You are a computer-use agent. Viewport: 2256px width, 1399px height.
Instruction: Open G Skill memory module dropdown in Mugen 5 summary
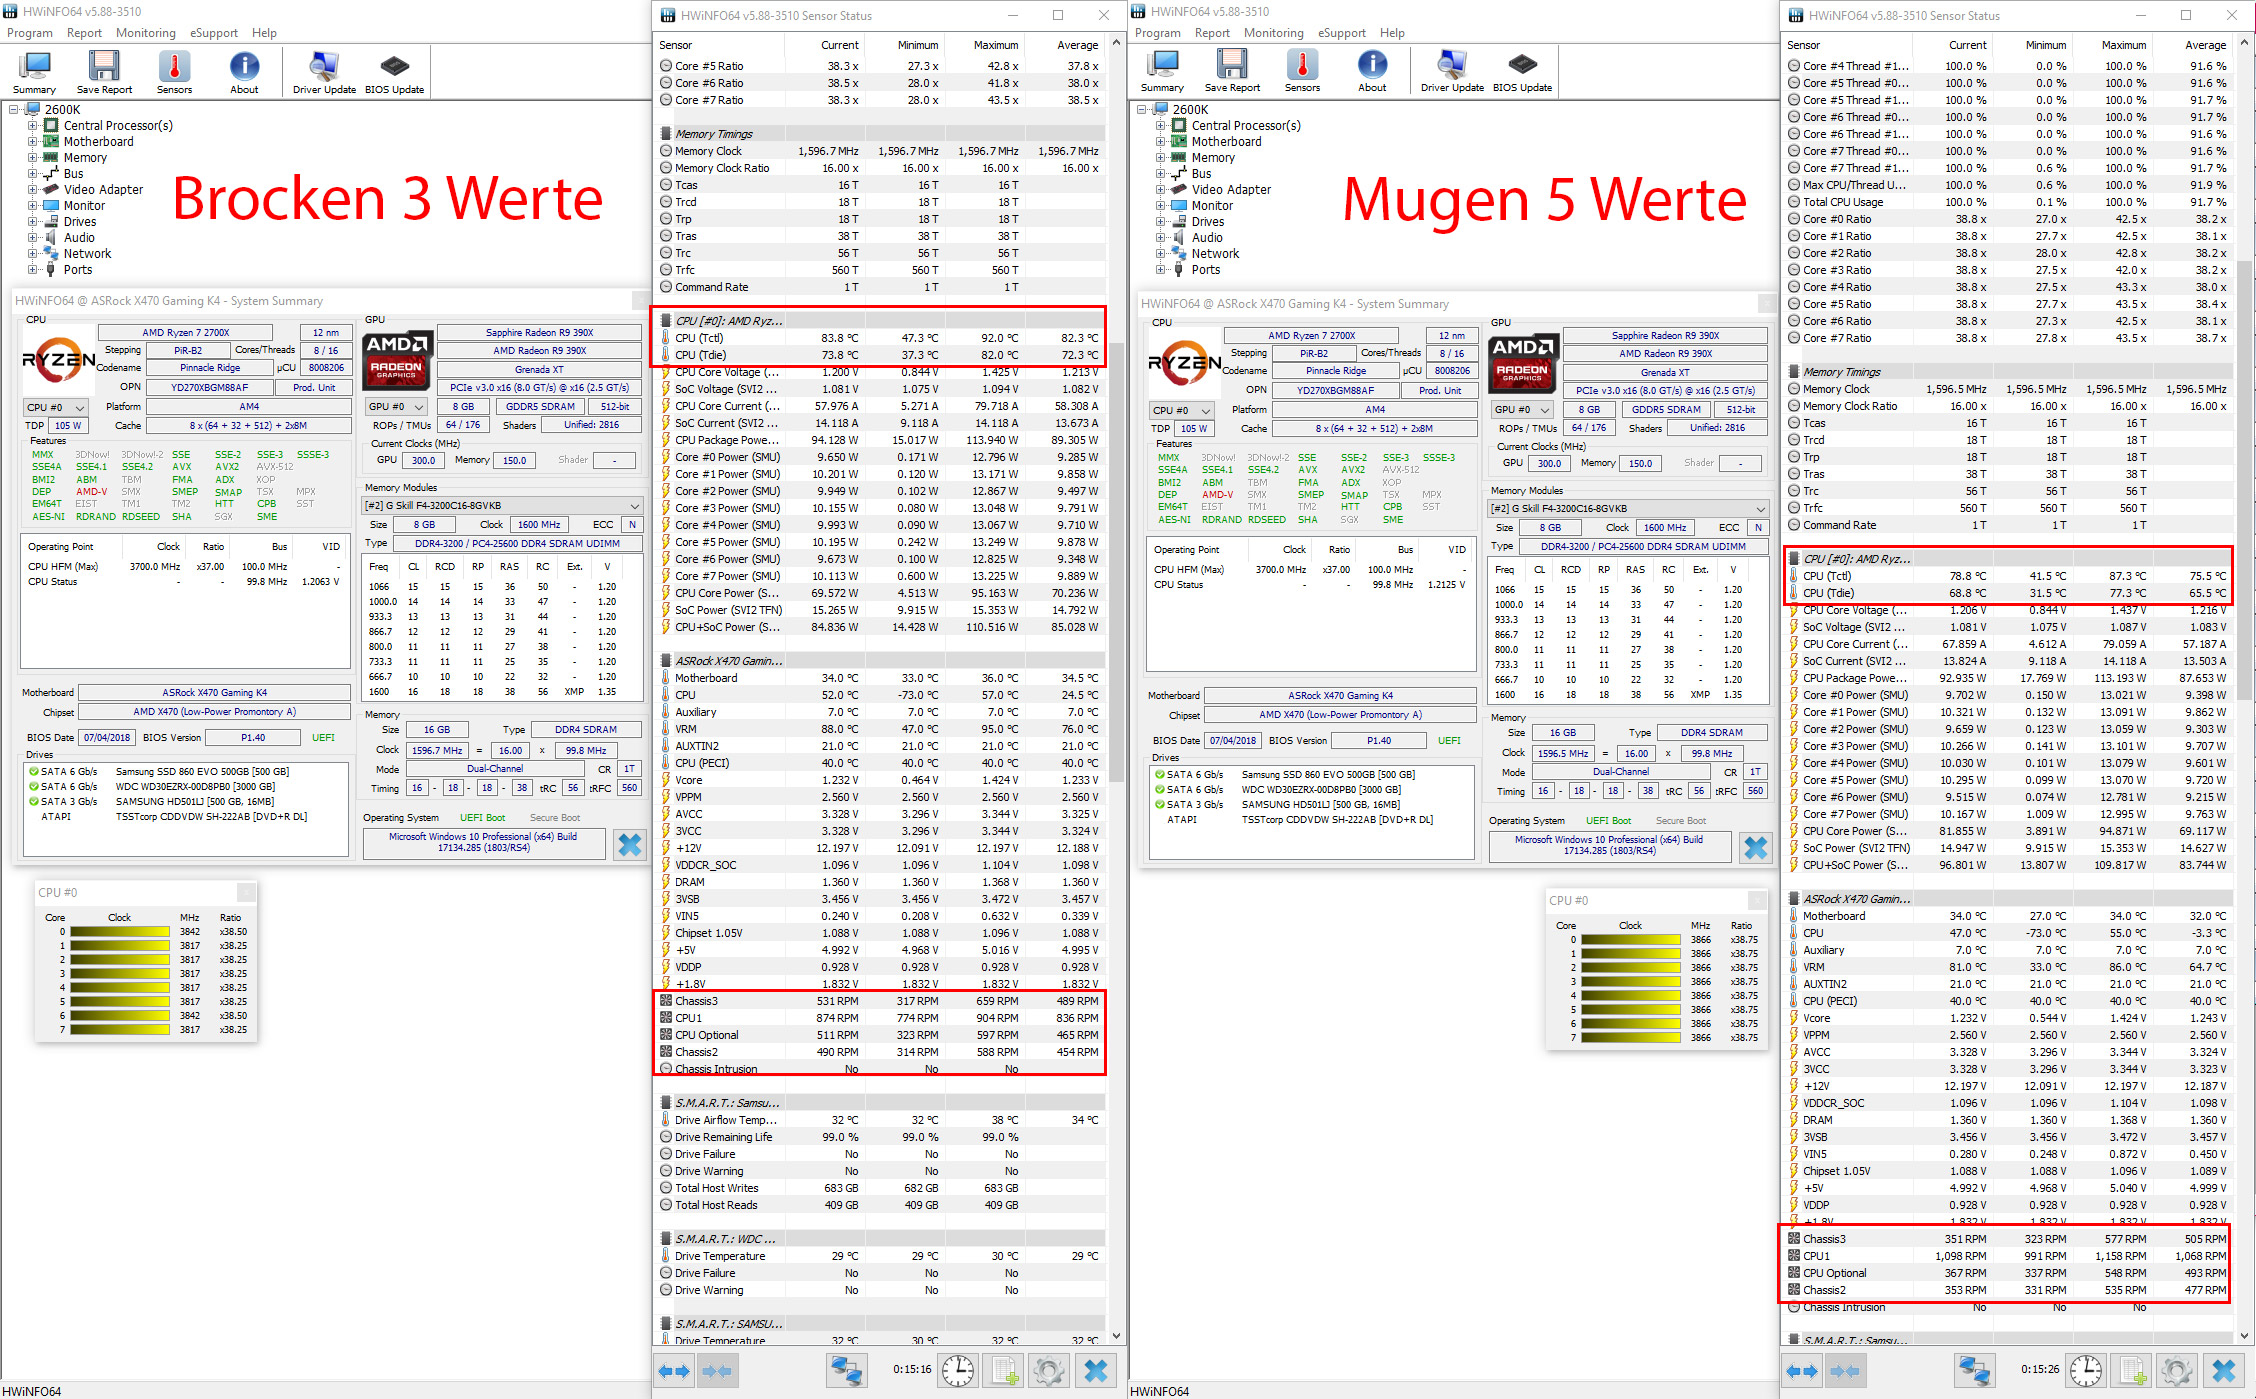(1629, 508)
